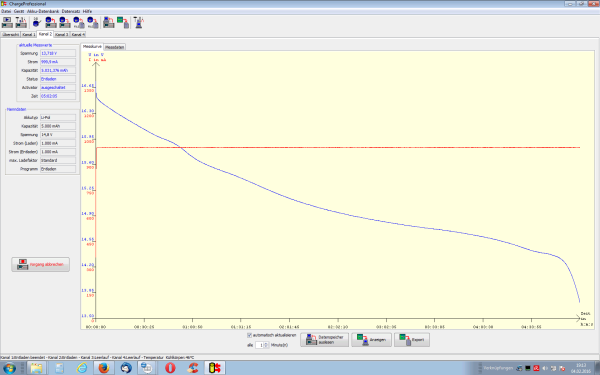Click the Minute(n) interval spinner arrows
The image size is (600, 375).
click(x=266, y=345)
